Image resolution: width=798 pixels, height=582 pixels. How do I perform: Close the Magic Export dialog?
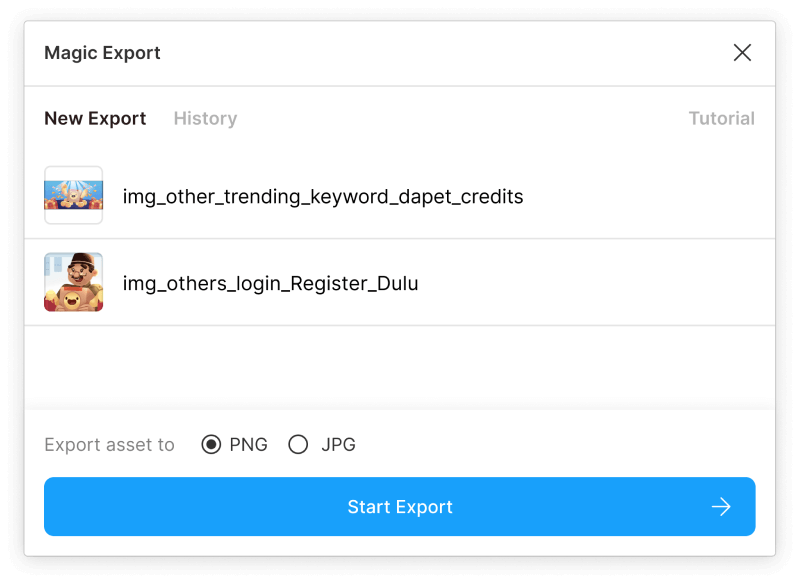point(742,53)
